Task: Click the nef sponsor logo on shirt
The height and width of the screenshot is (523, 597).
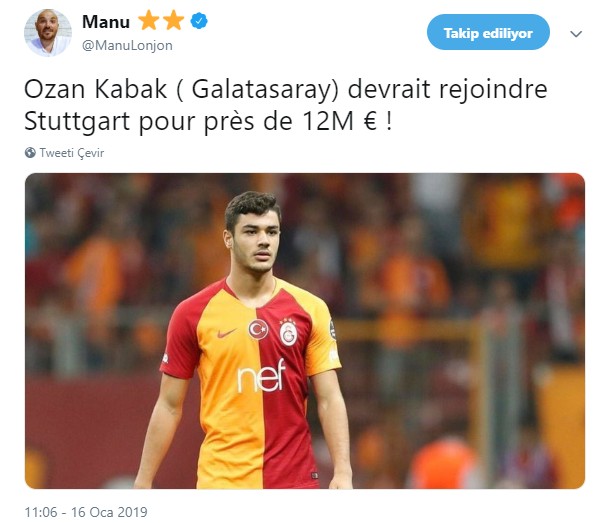Action: pyautogui.click(x=262, y=376)
